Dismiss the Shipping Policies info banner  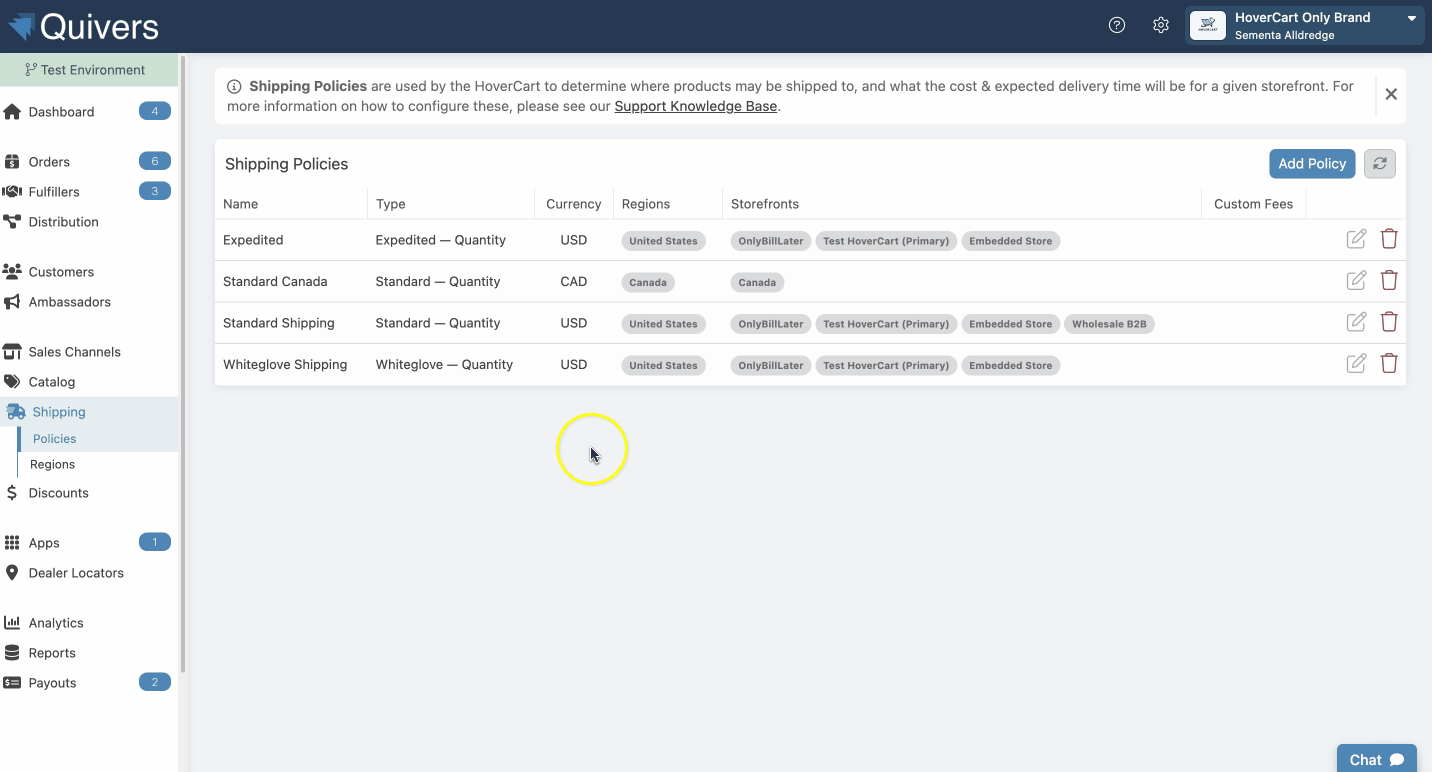tap(1391, 94)
